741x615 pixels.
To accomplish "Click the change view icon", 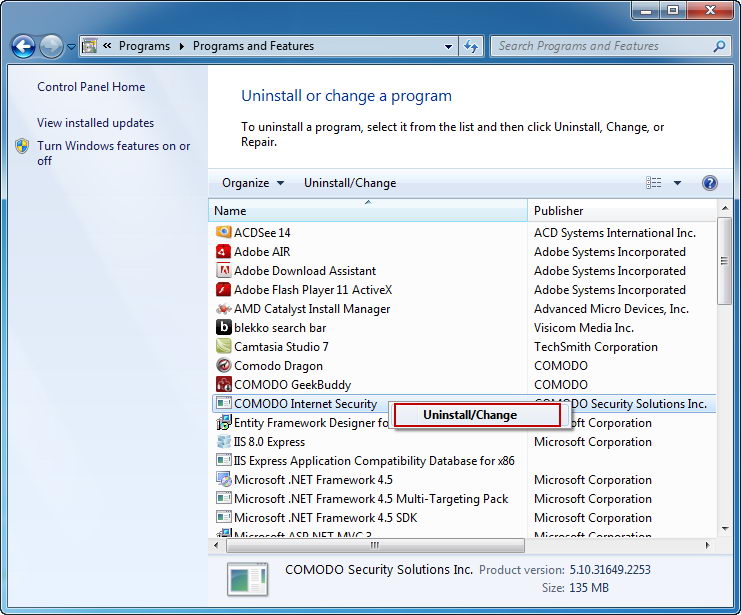I will point(654,182).
